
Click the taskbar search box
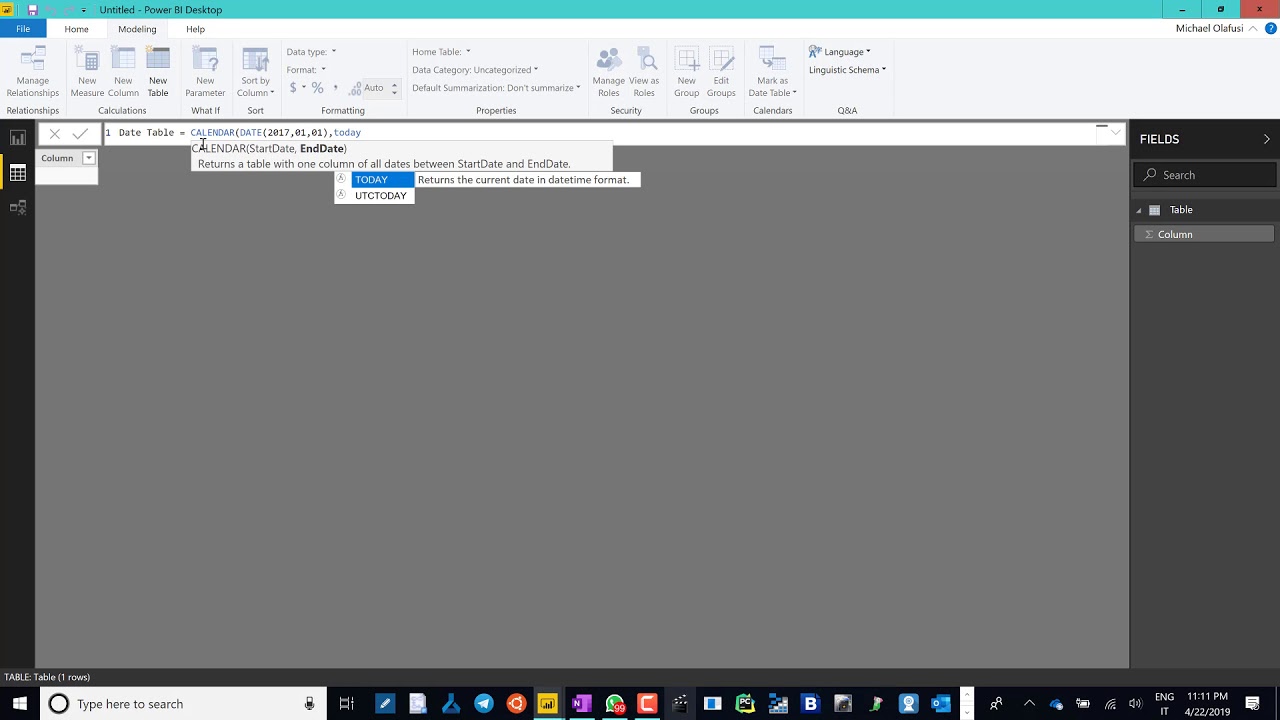tap(181, 704)
